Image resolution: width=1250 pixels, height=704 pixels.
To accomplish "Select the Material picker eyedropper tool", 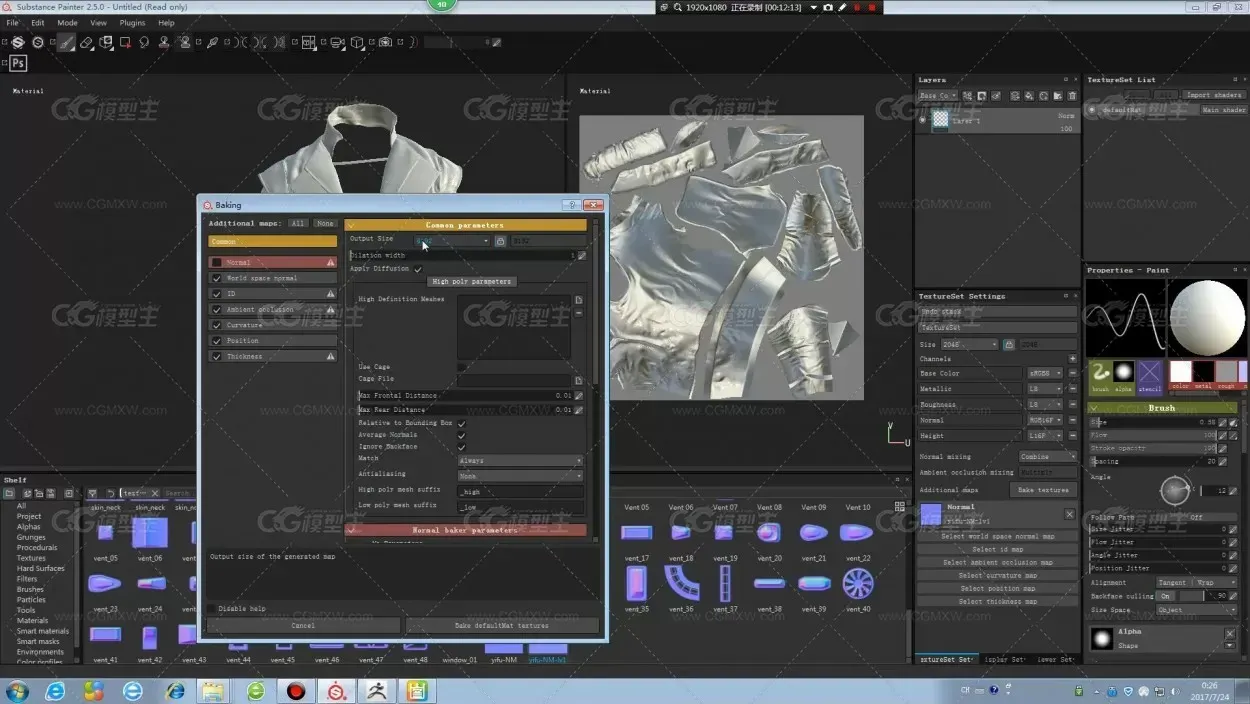I will [x=212, y=43].
